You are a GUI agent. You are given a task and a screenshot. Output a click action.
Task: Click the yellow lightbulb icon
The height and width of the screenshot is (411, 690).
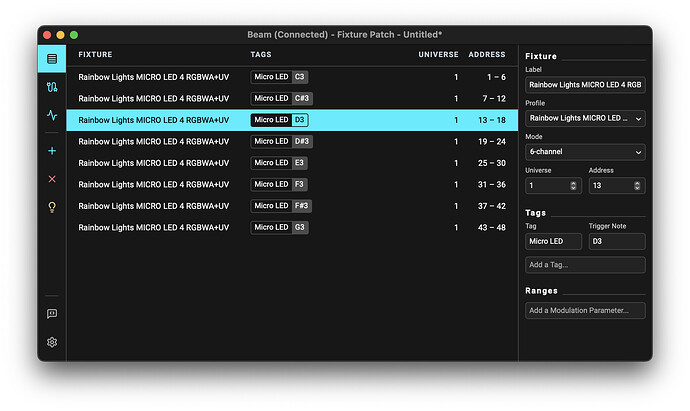[52, 207]
